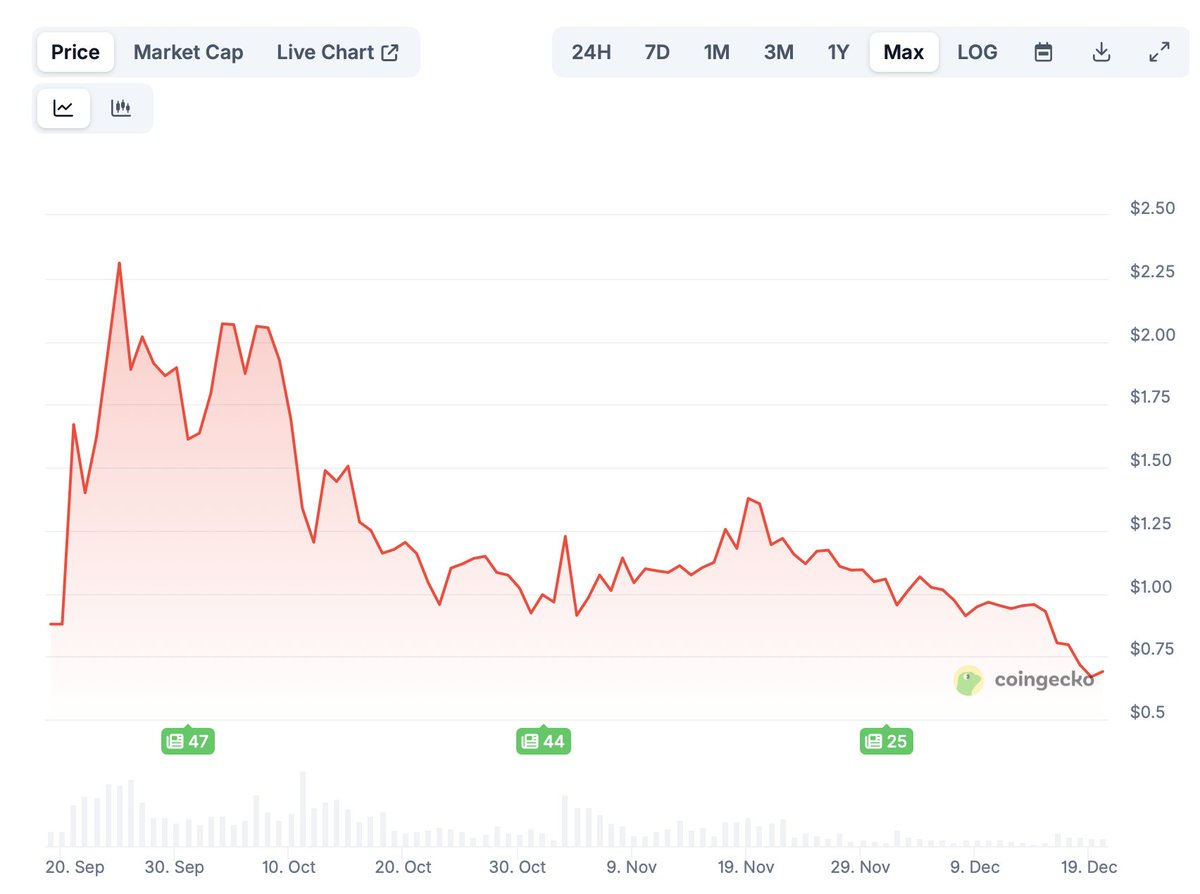Switch to line chart view
This screenshot has width=1200, height=894.
point(63,108)
